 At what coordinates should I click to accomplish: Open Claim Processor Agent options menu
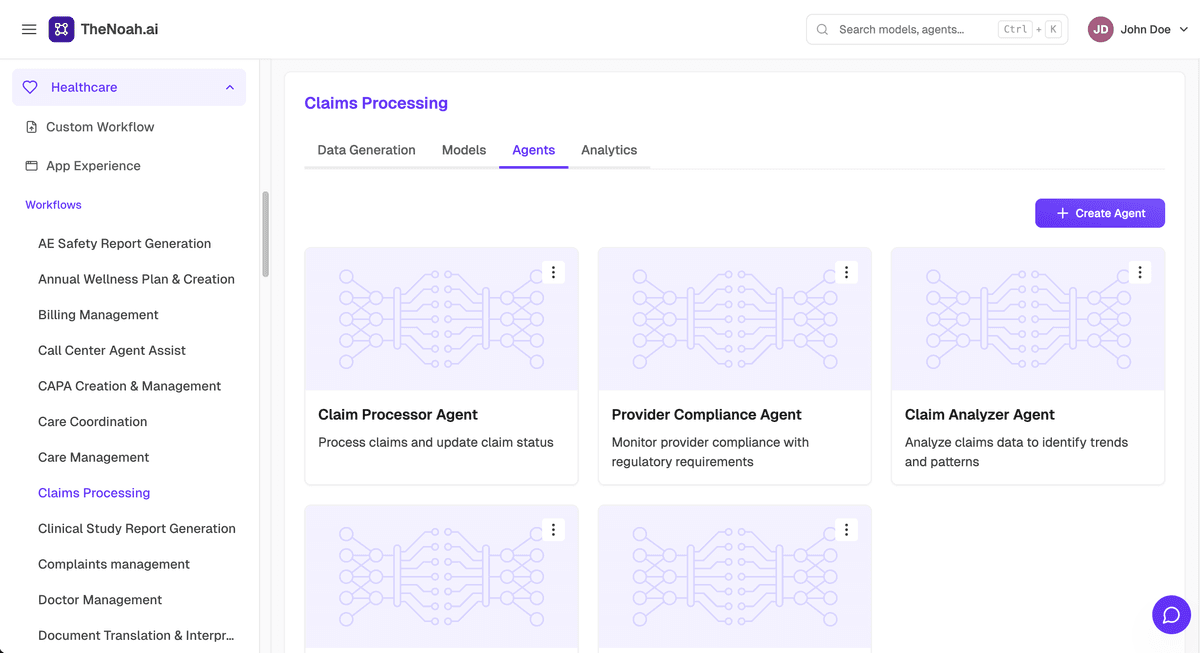[553, 272]
